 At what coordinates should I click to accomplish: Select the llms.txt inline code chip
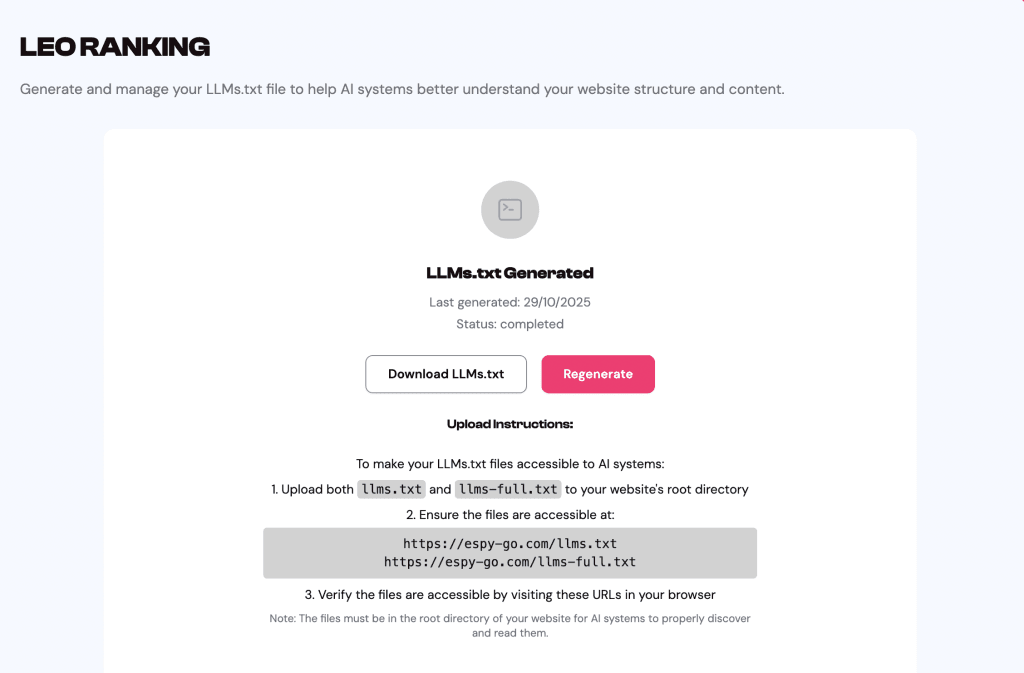392,490
